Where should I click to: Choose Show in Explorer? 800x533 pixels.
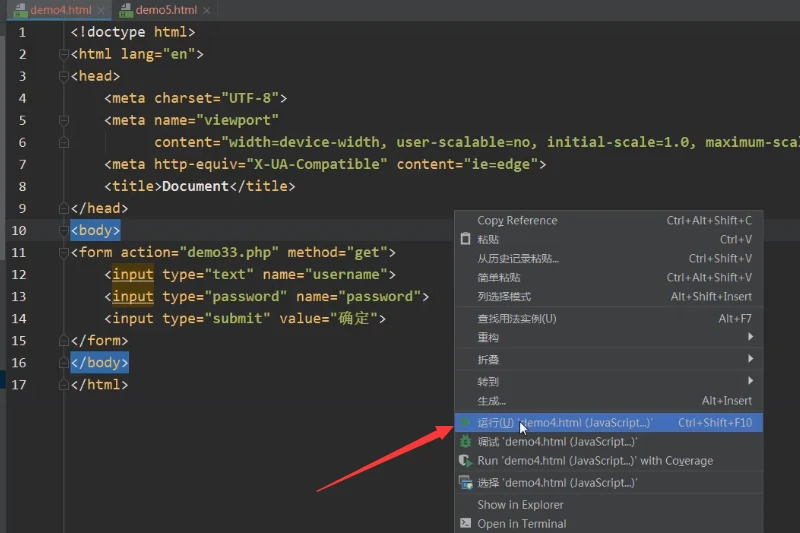click(x=609, y=504)
